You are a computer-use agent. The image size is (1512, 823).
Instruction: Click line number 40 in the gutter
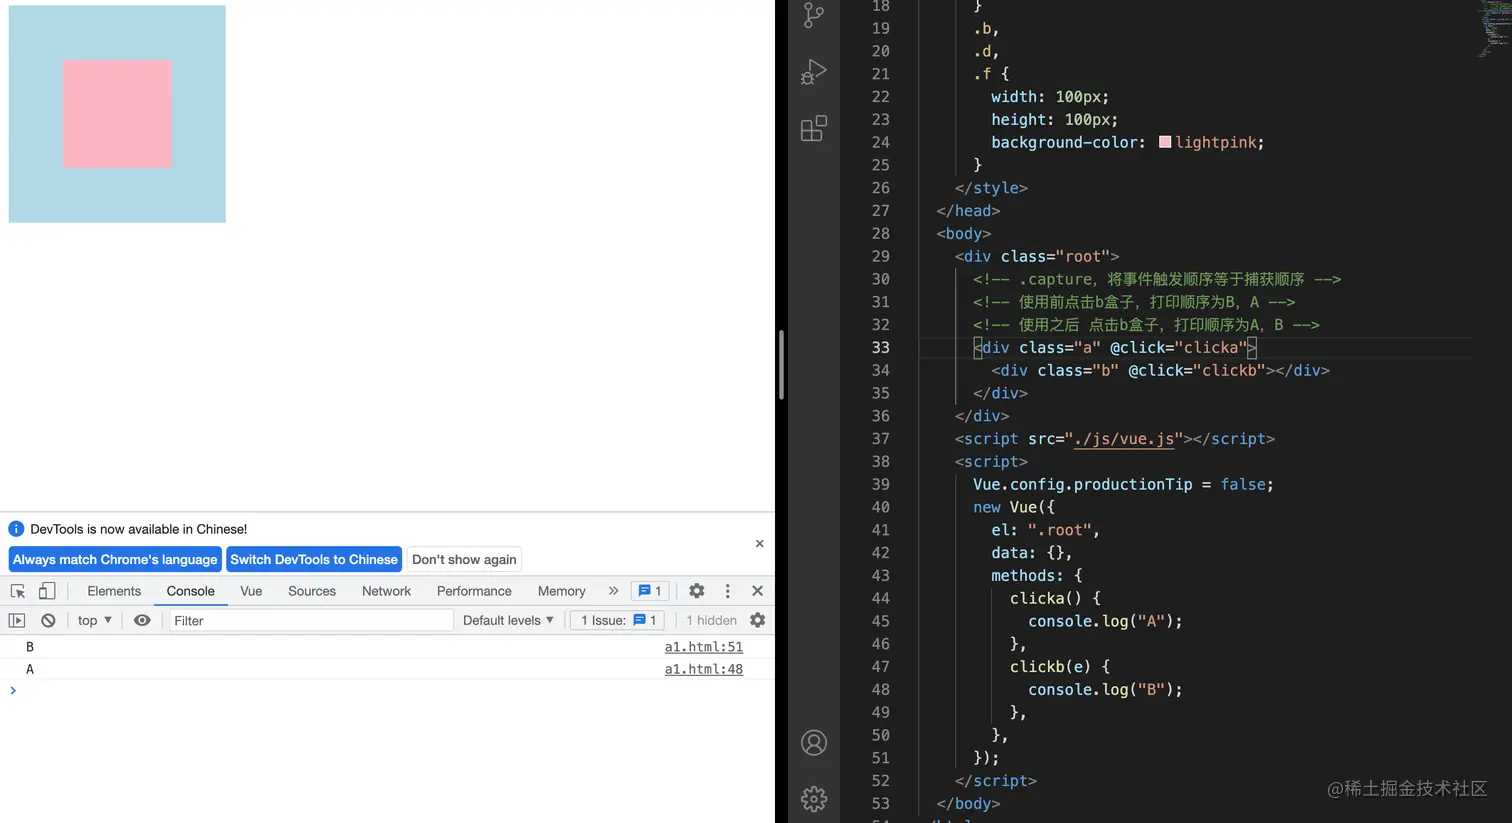click(880, 507)
